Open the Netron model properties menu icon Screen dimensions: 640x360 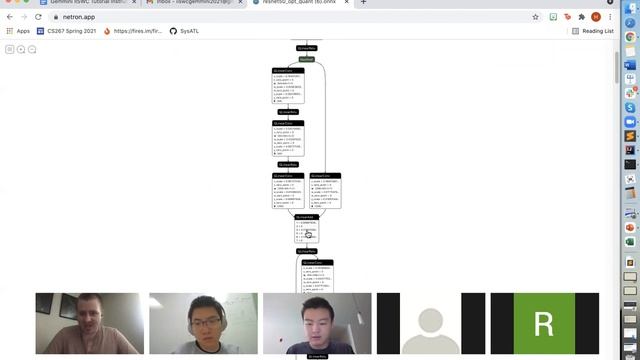pyautogui.click(x=9, y=49)
